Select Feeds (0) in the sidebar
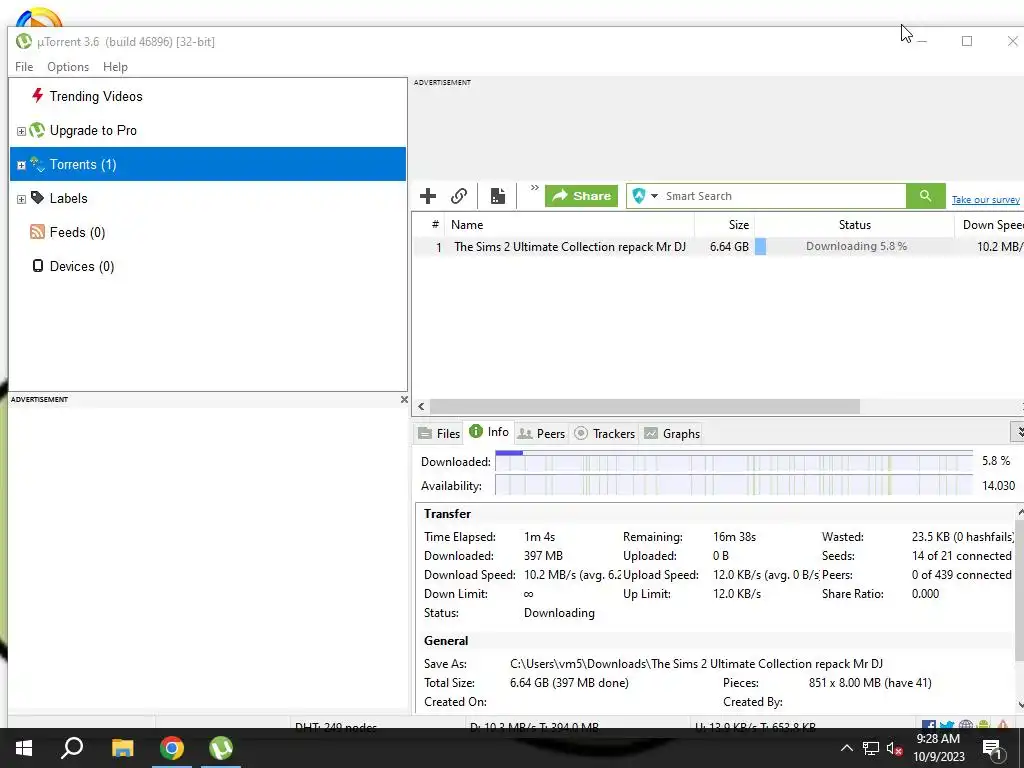1024x768 pixels. point(77,232)
